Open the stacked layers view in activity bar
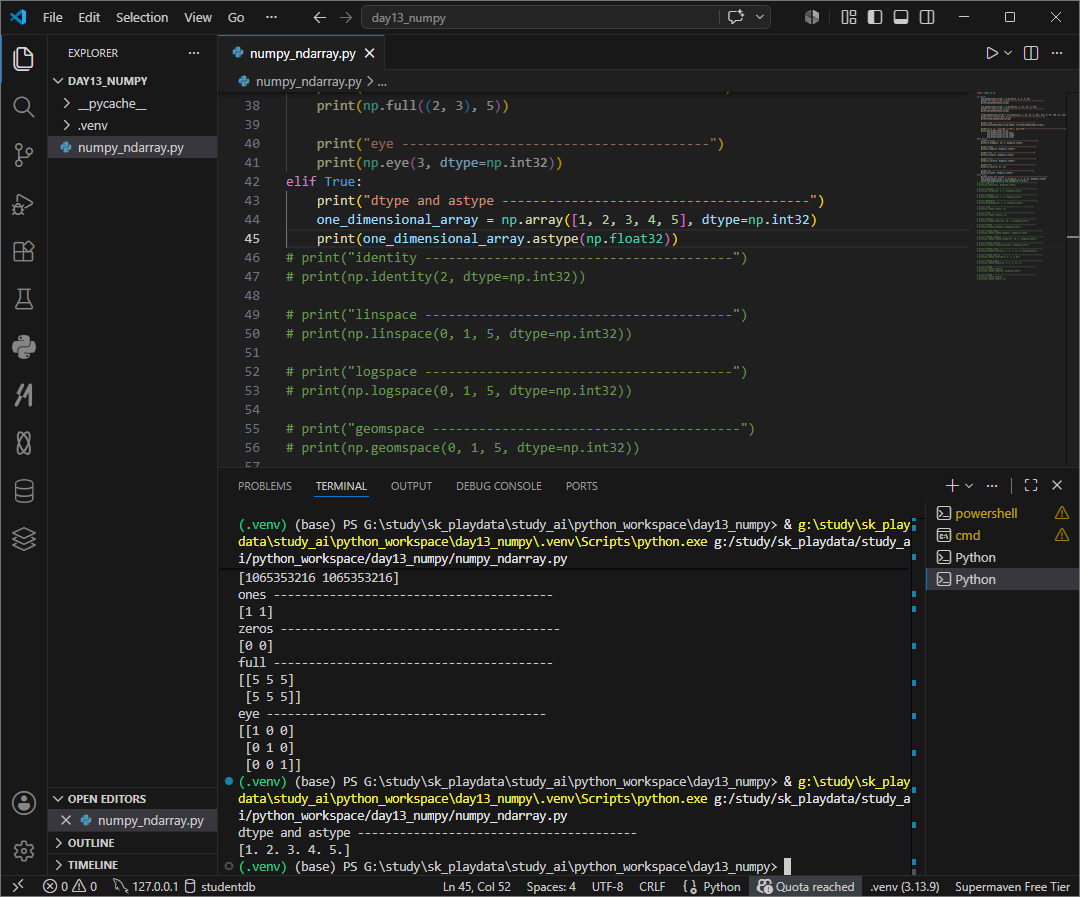The image size is (1080, 897). click(x=23, y=539)
